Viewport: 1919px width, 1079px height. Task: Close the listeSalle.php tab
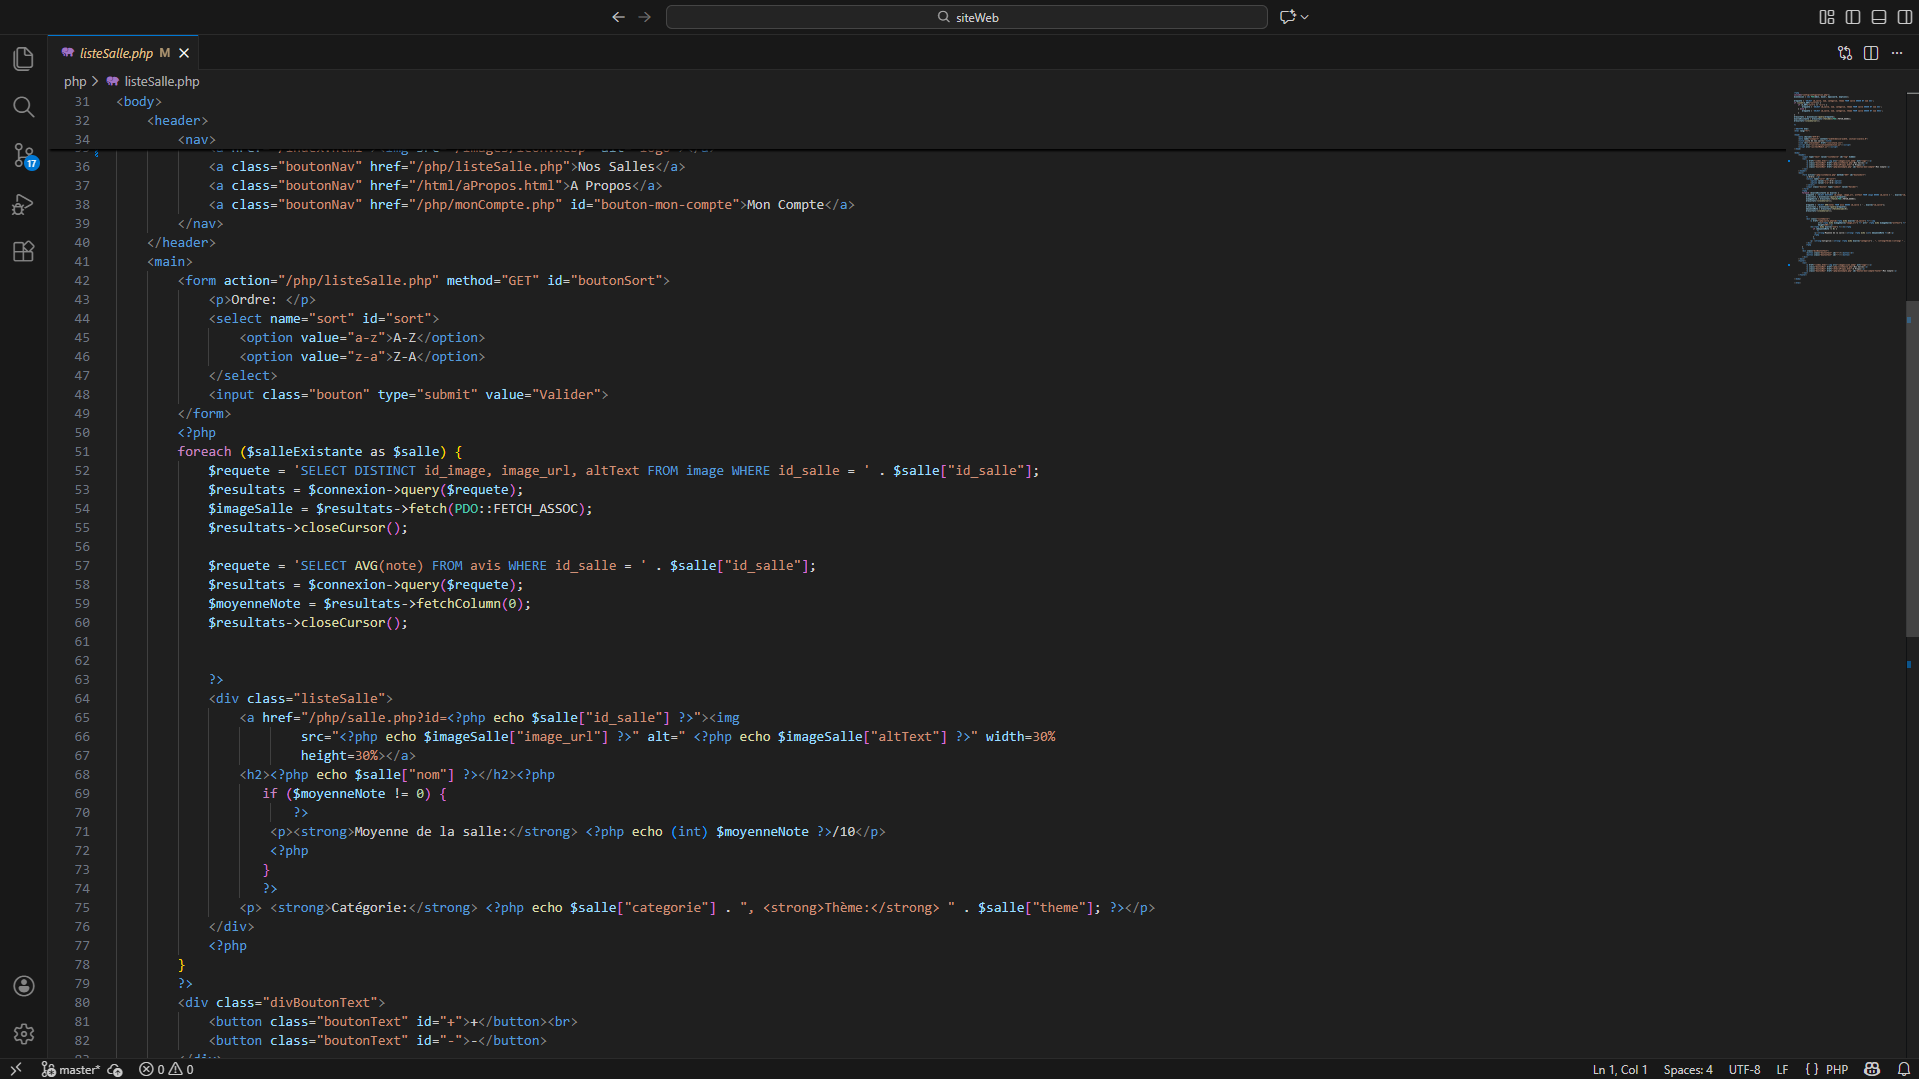pos(184,53)
